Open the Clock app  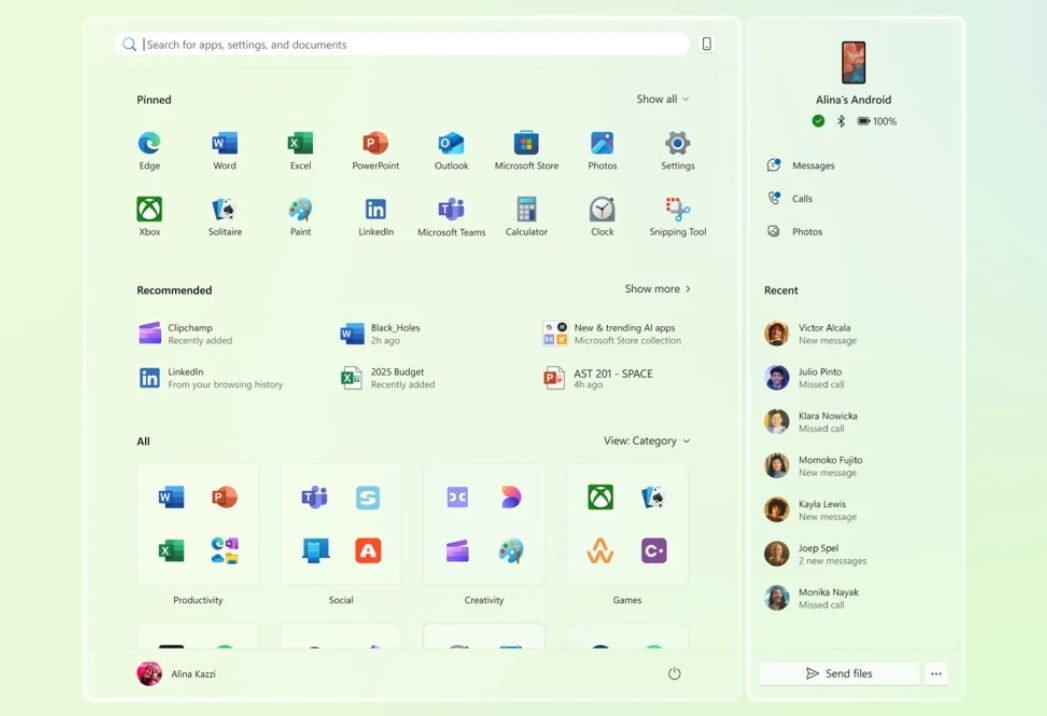coord(602,217)
